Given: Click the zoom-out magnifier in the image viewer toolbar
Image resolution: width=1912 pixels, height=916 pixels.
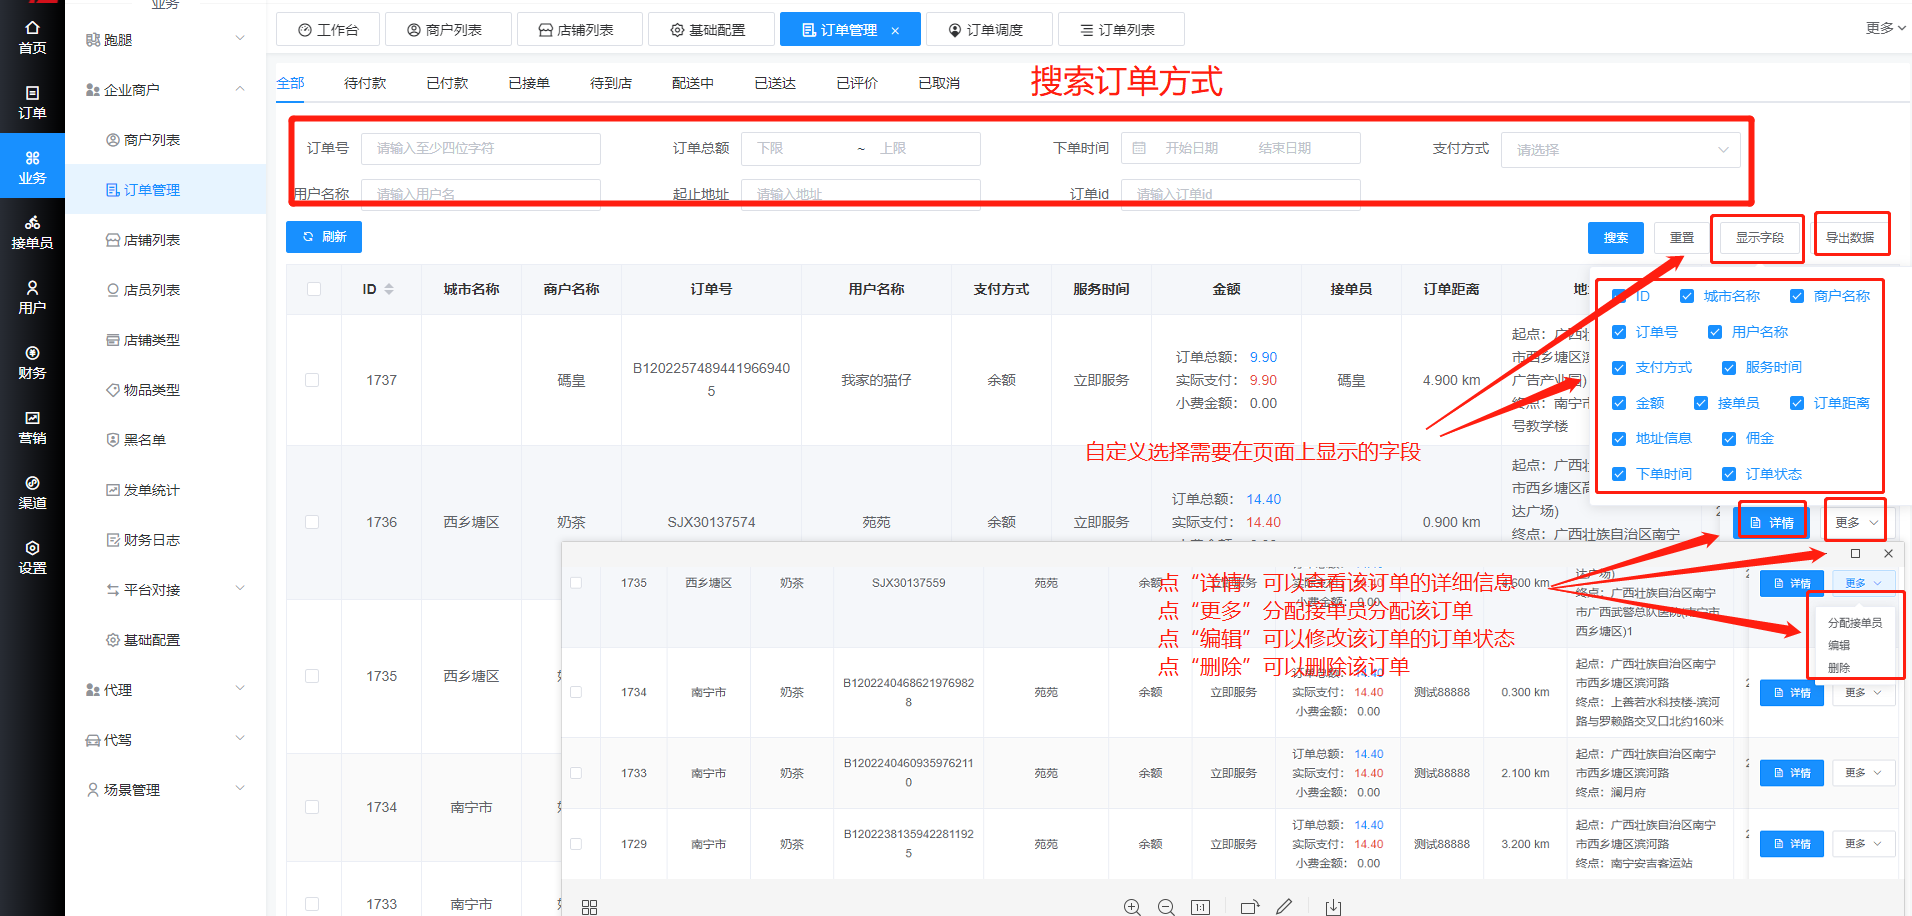Looking at the screenshot, I should [1166, 907].
